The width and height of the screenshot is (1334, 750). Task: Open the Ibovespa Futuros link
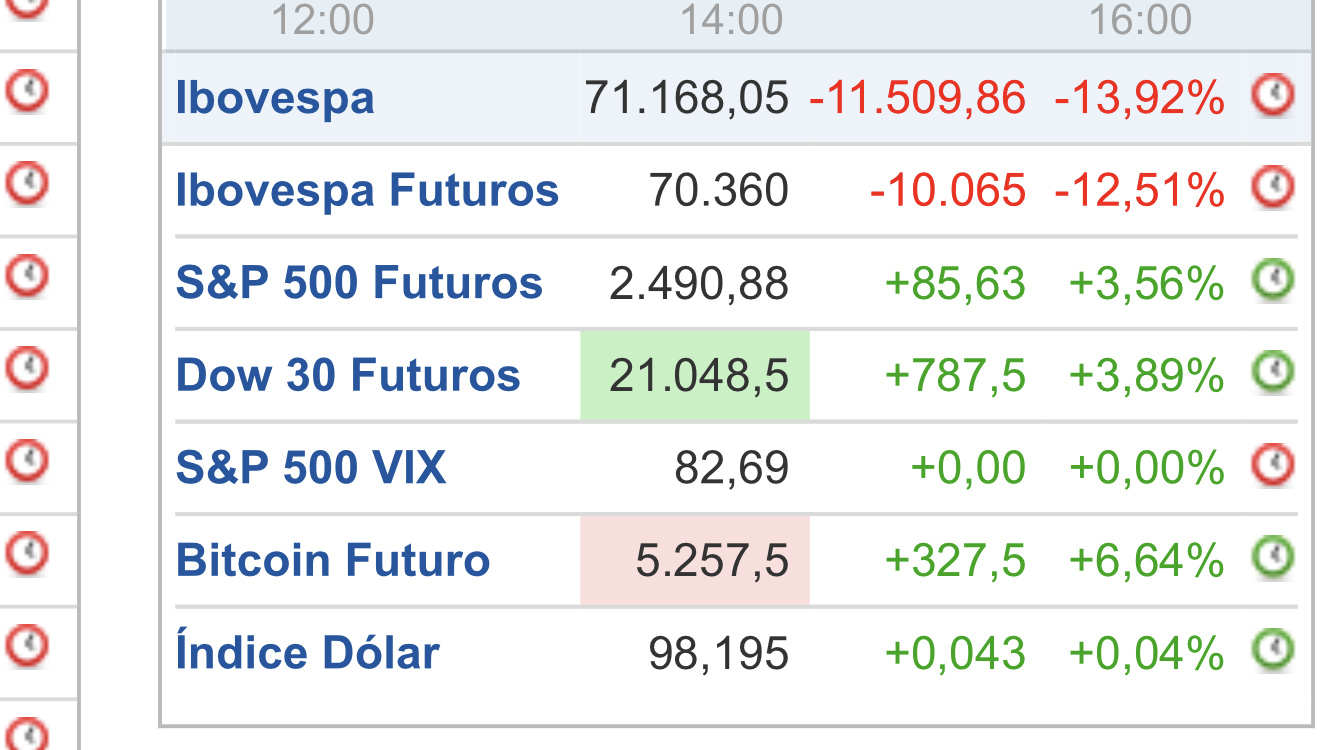(367, 190)
